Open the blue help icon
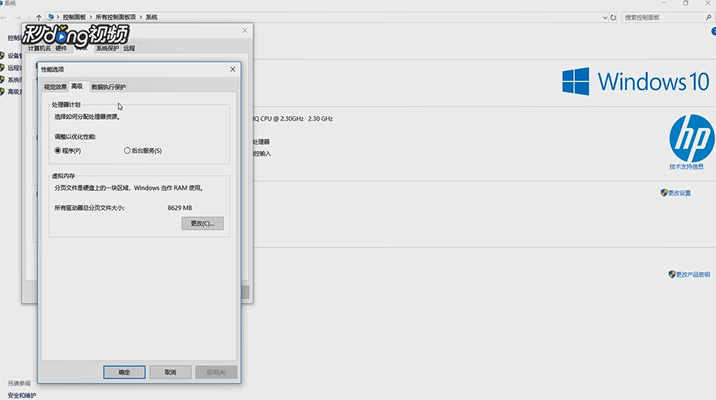 (x=713, y=31)
